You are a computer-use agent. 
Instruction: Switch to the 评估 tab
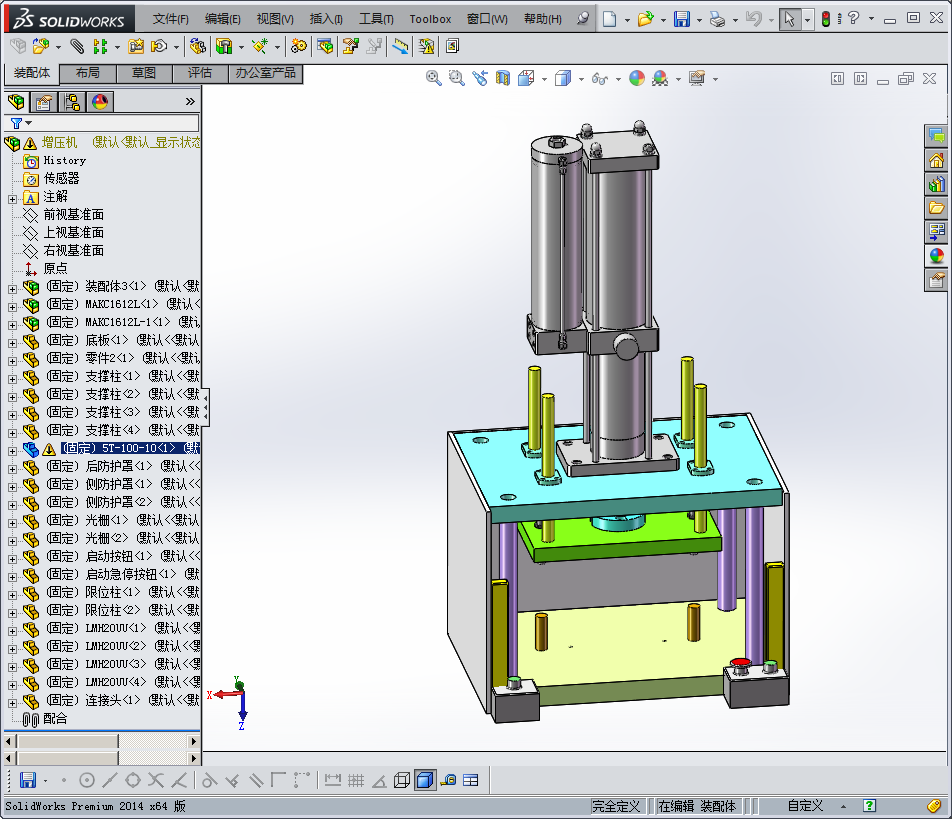tap(200, 73)
